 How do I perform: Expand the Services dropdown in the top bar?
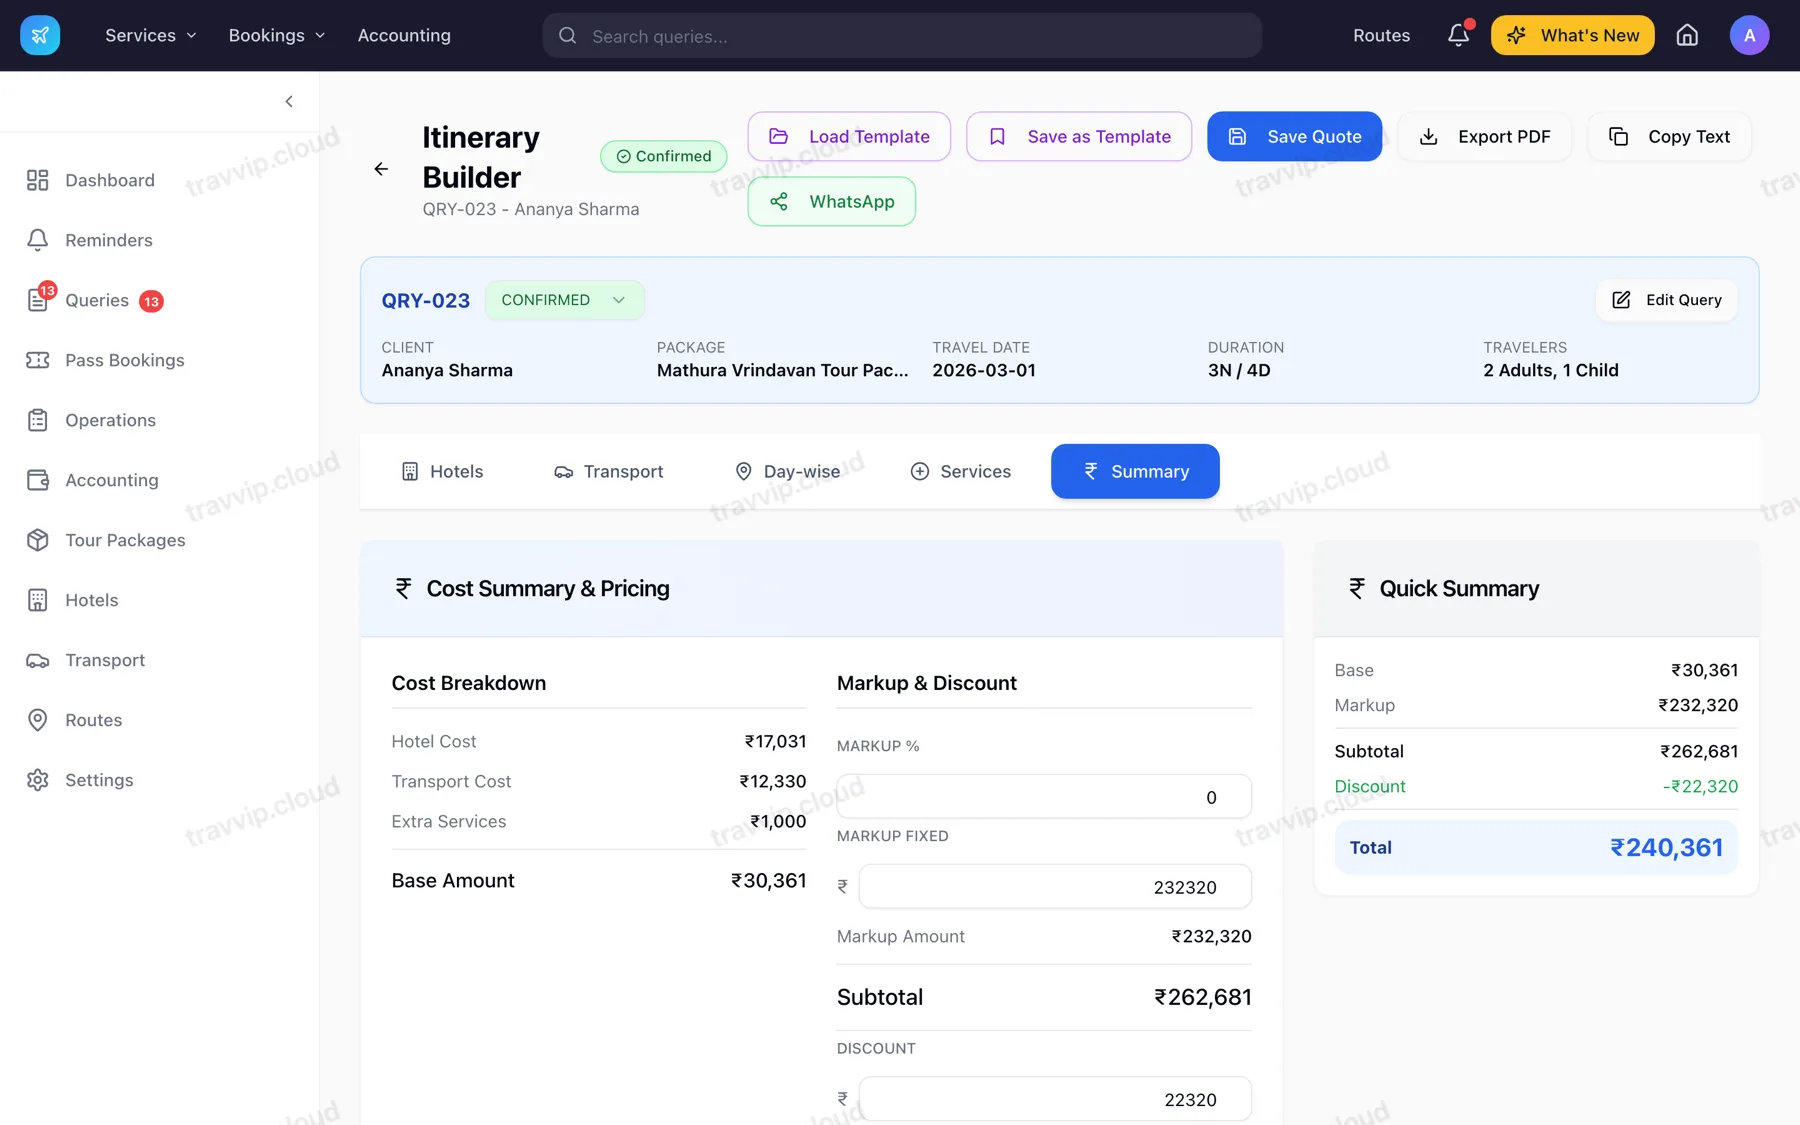[x=151, y=35]
